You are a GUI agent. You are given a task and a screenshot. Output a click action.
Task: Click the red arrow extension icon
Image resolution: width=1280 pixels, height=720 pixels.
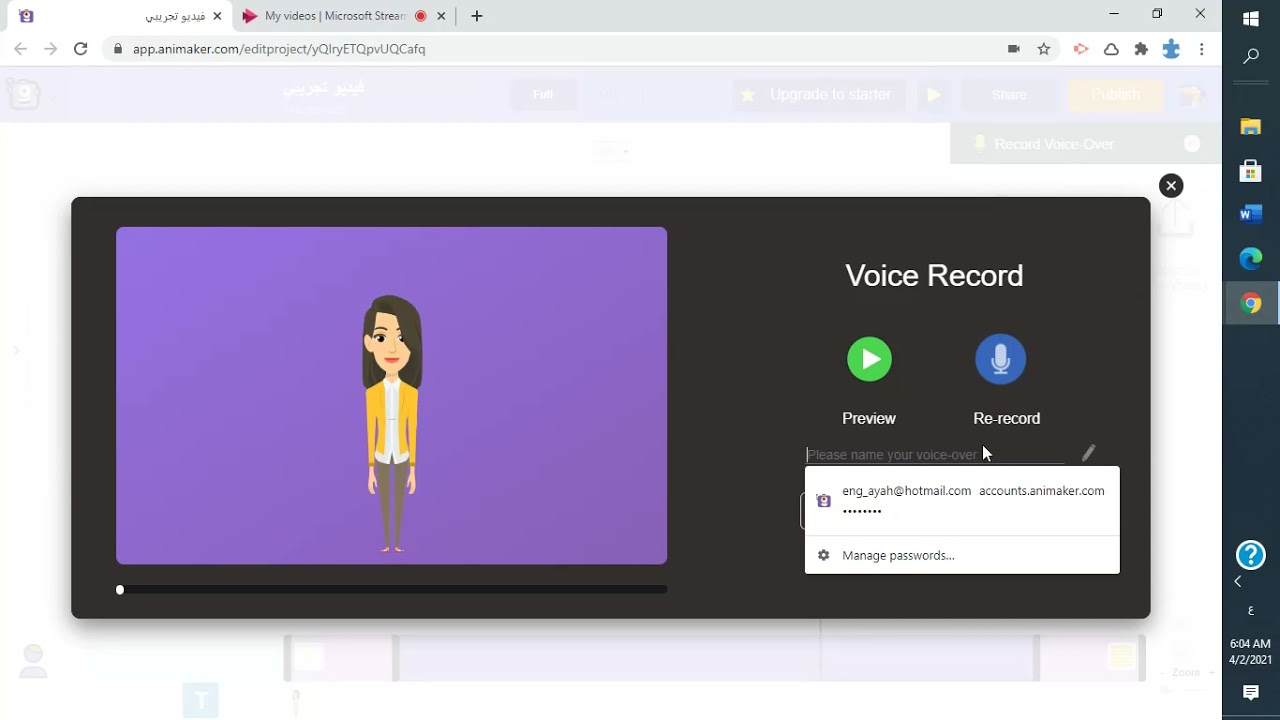click(x=1081, y=49)
